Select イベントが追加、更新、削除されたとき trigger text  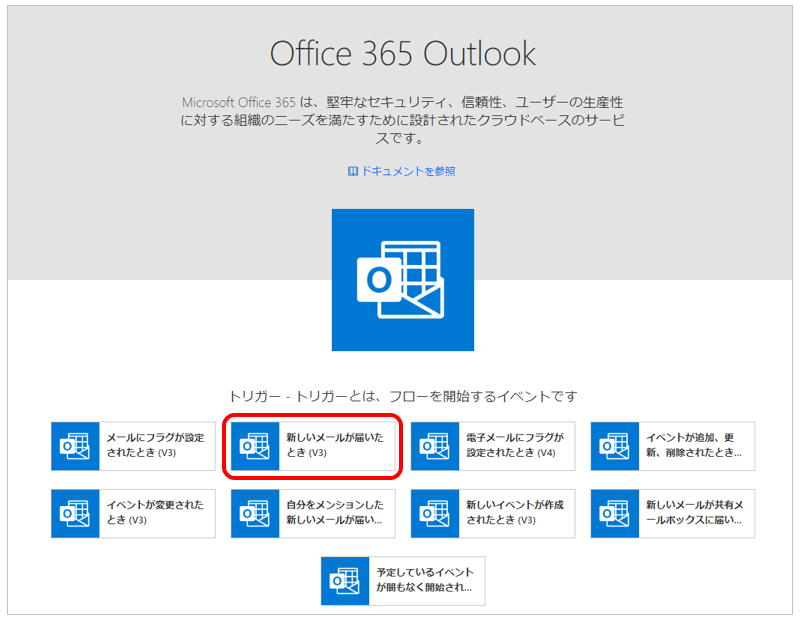[694, 445]
